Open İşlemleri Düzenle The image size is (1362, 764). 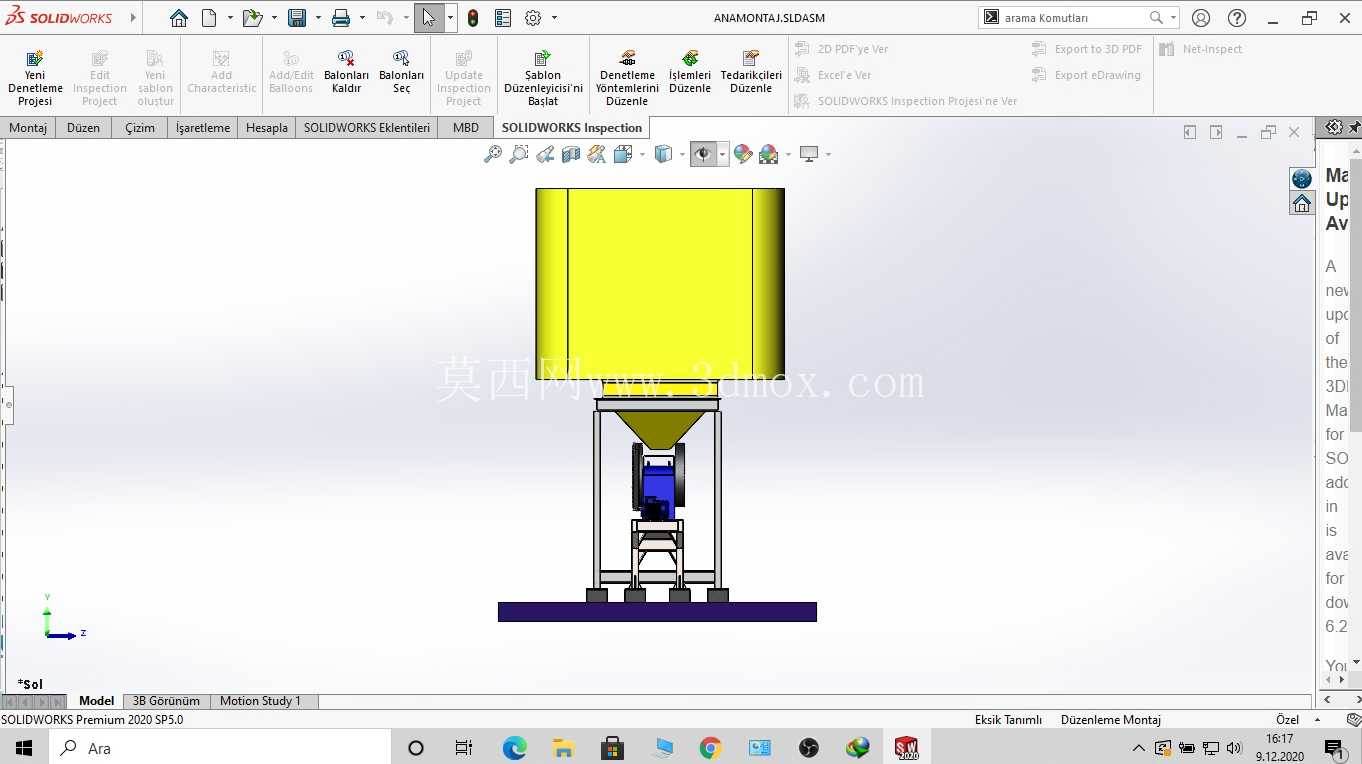[690, 72]
